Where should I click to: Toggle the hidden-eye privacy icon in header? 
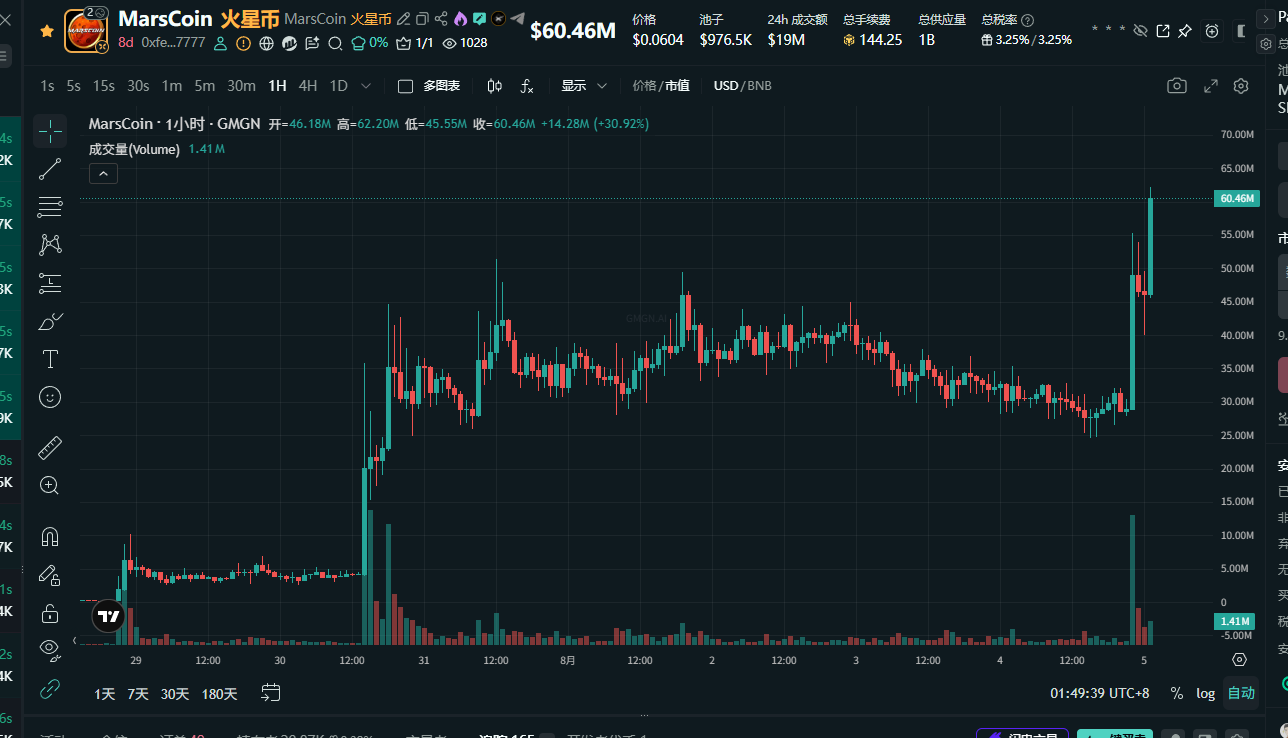click(x=1140, y=31)
